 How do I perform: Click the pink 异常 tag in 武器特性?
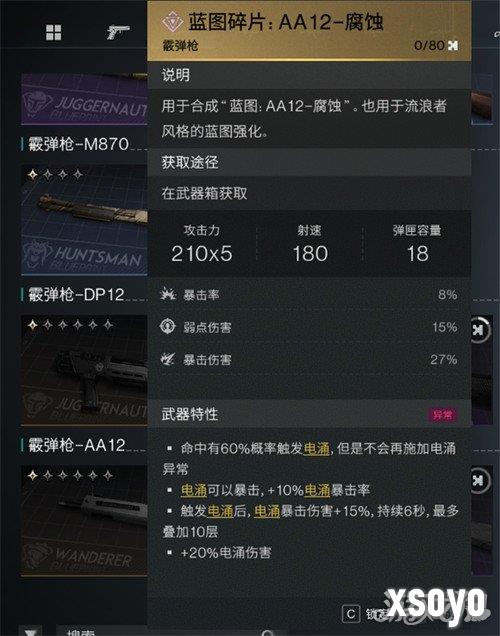click(x=443, y=415)
